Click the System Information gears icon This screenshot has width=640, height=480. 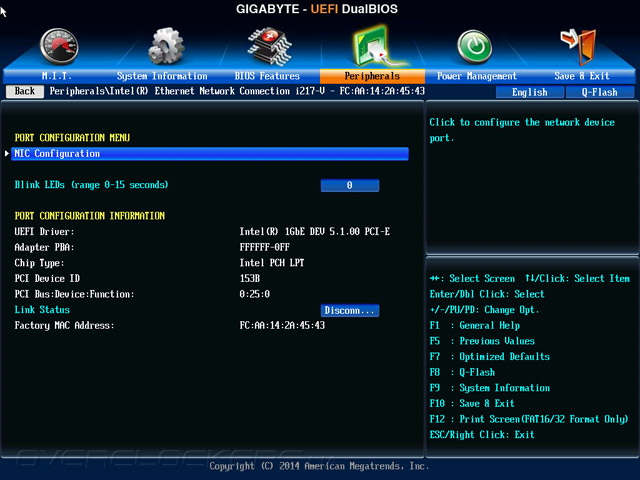(x=166, y=46)
